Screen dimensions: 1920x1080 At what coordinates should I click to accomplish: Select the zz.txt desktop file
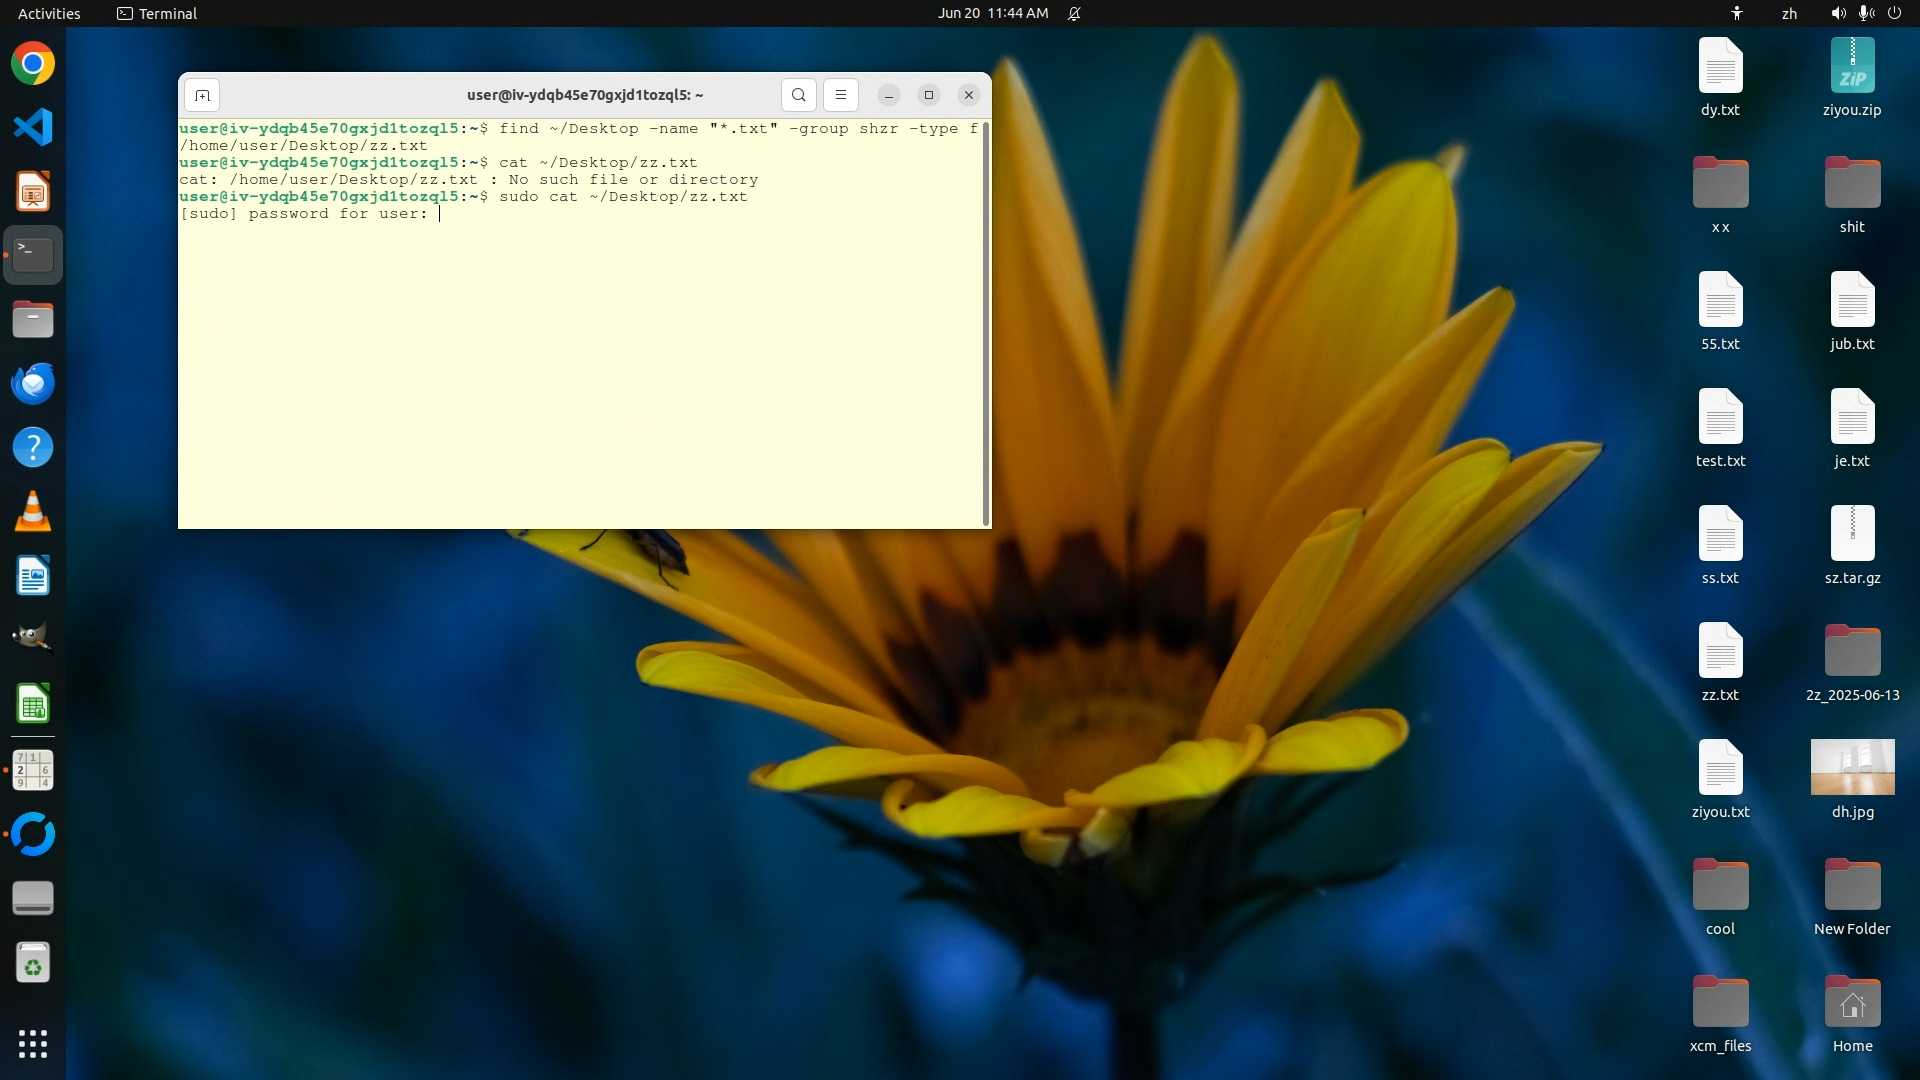click(1720, 660)
